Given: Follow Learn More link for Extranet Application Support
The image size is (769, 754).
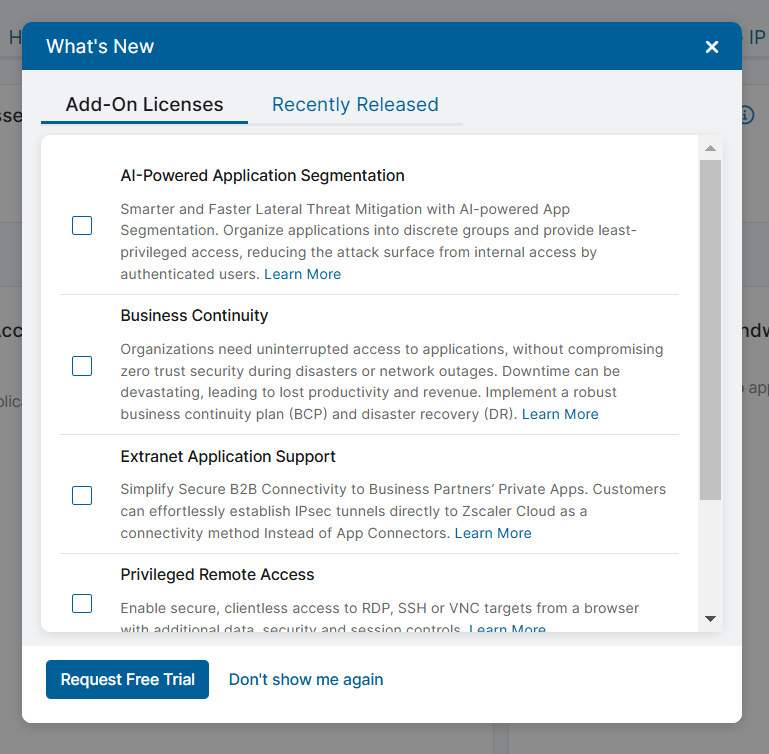Looking at the screenshot, I should pyautogui.click(x=493, y=533).
